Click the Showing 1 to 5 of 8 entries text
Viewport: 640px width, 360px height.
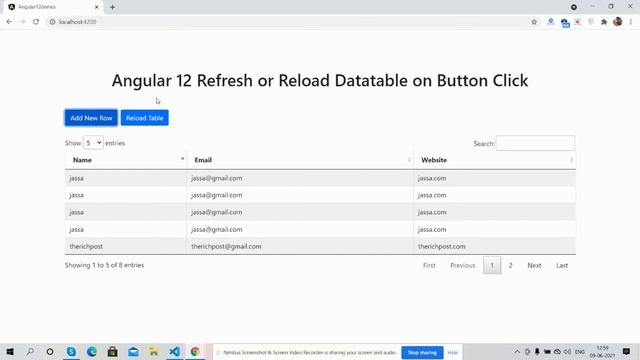pos(104,265)
